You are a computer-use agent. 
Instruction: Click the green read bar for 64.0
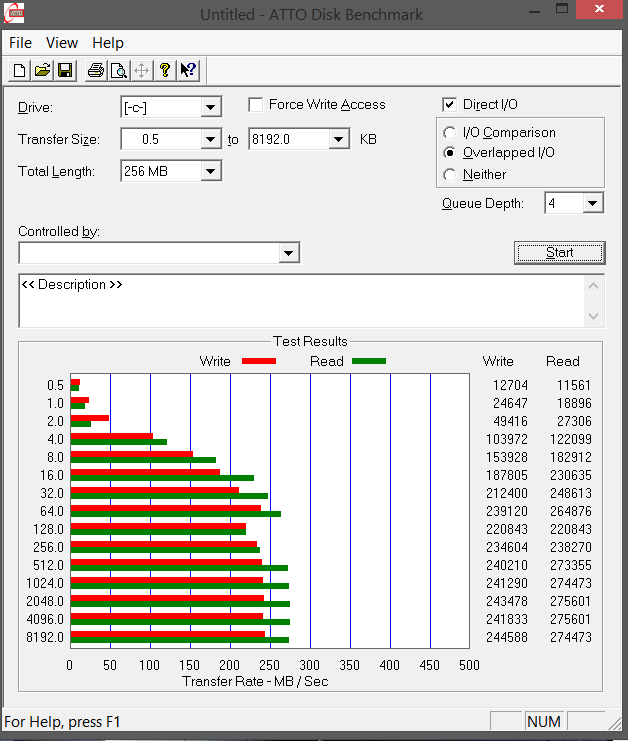point(176,514)
